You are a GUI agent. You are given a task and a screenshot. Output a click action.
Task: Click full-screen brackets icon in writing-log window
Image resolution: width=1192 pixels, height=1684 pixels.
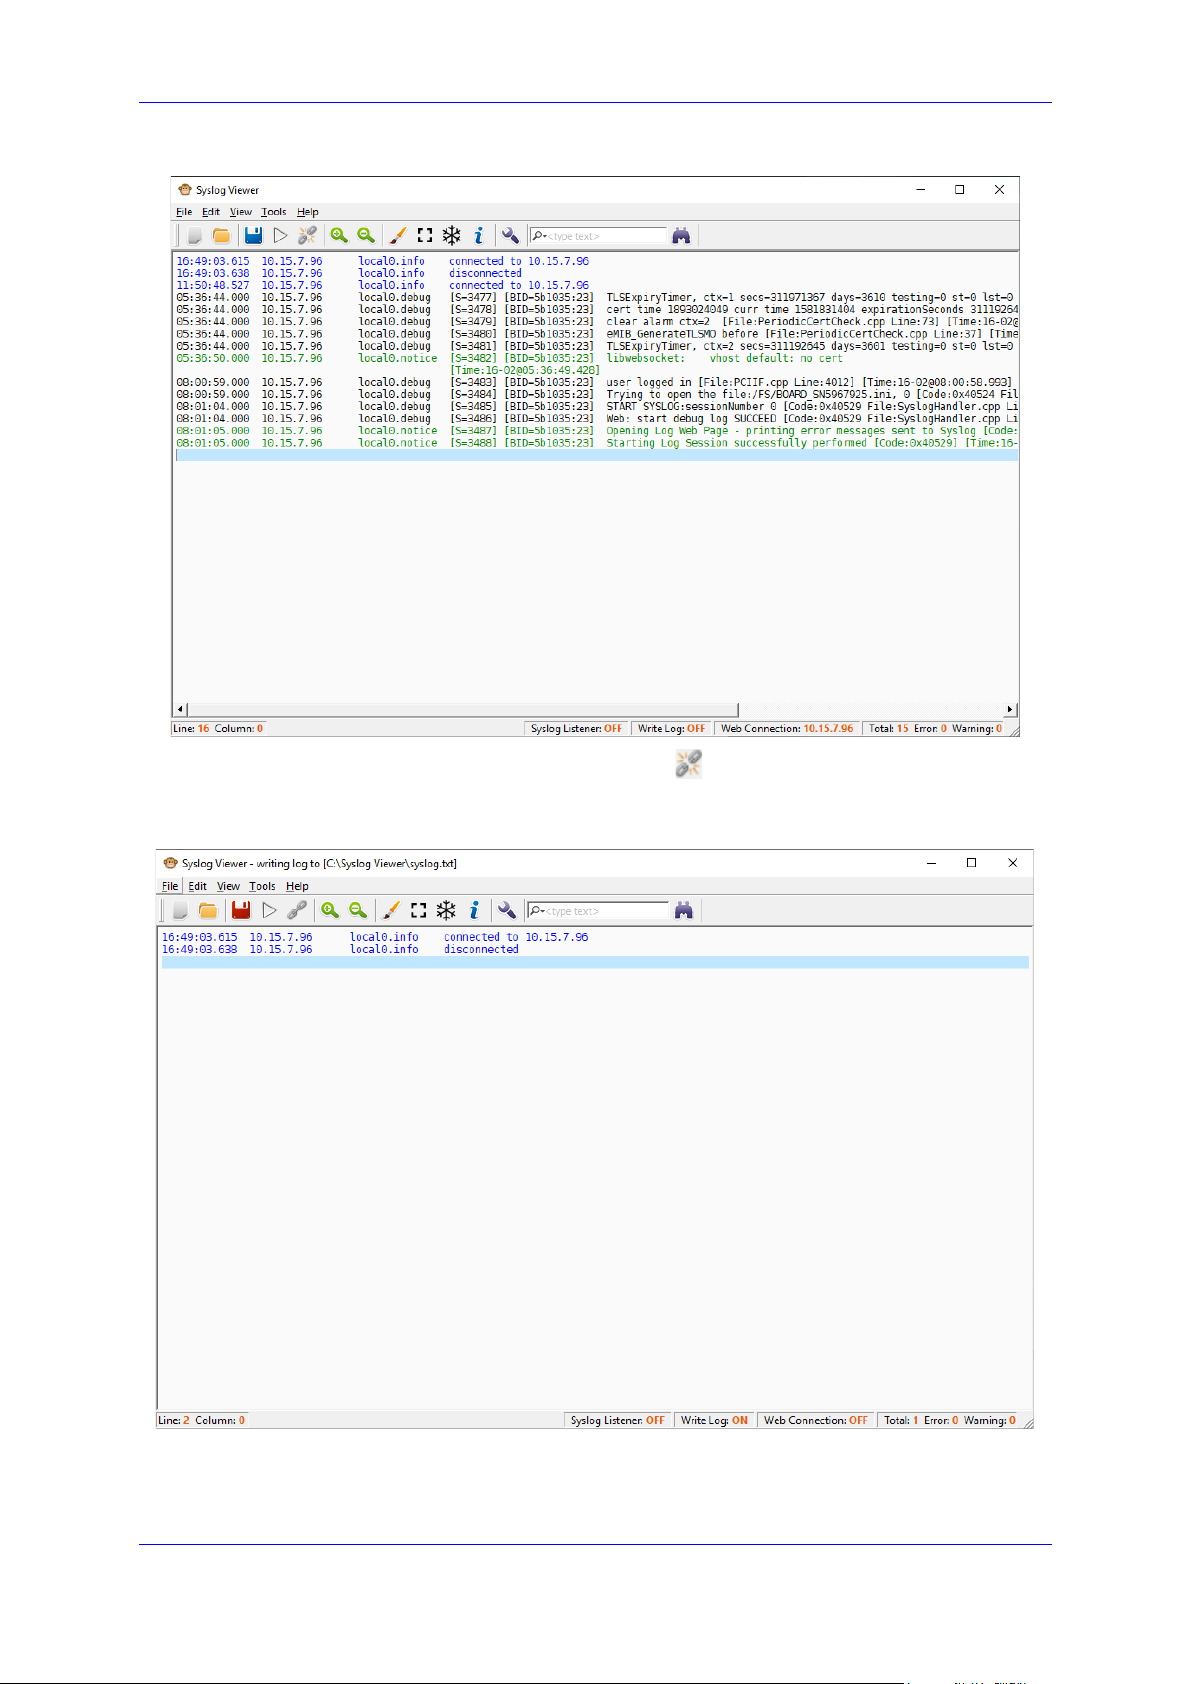click(x=418, y=910)
